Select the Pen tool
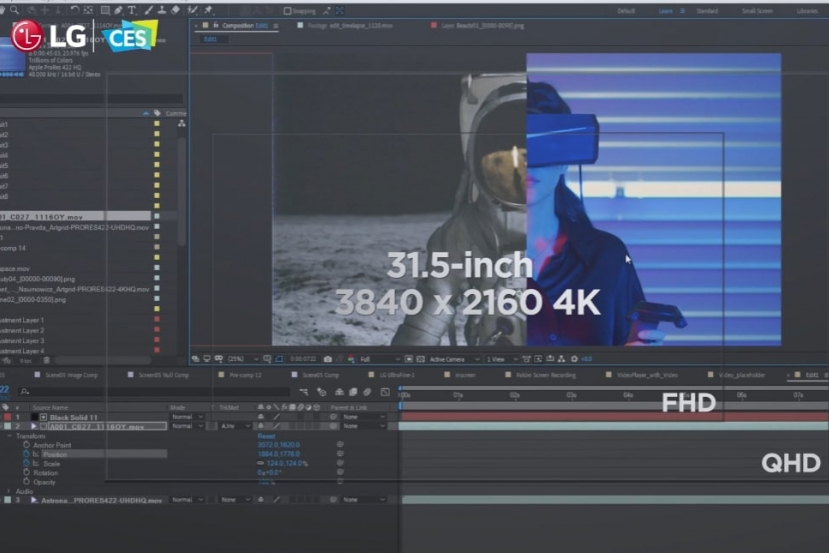829x553 pixels. click(118, 10)
